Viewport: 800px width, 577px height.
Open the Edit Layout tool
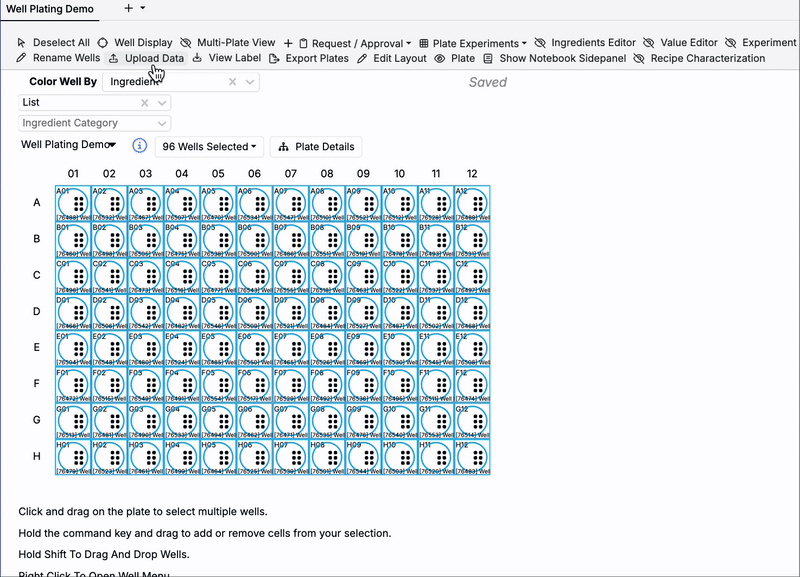[x=392, y=58]
